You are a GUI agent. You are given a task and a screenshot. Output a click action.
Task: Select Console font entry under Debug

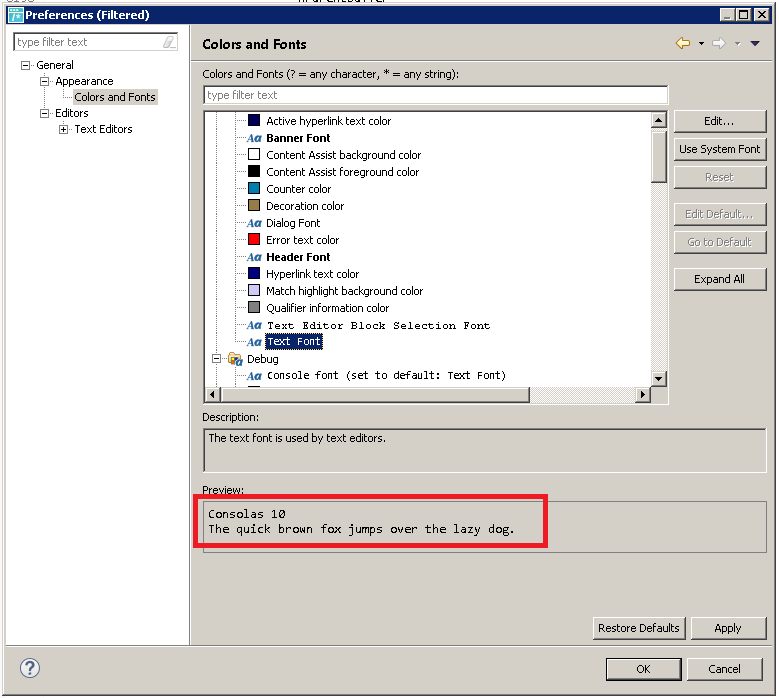[x=387, y=376]
